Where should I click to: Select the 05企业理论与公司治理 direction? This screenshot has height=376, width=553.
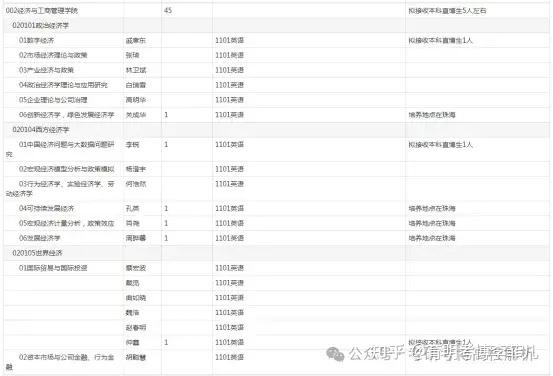(x=53, y=100)
